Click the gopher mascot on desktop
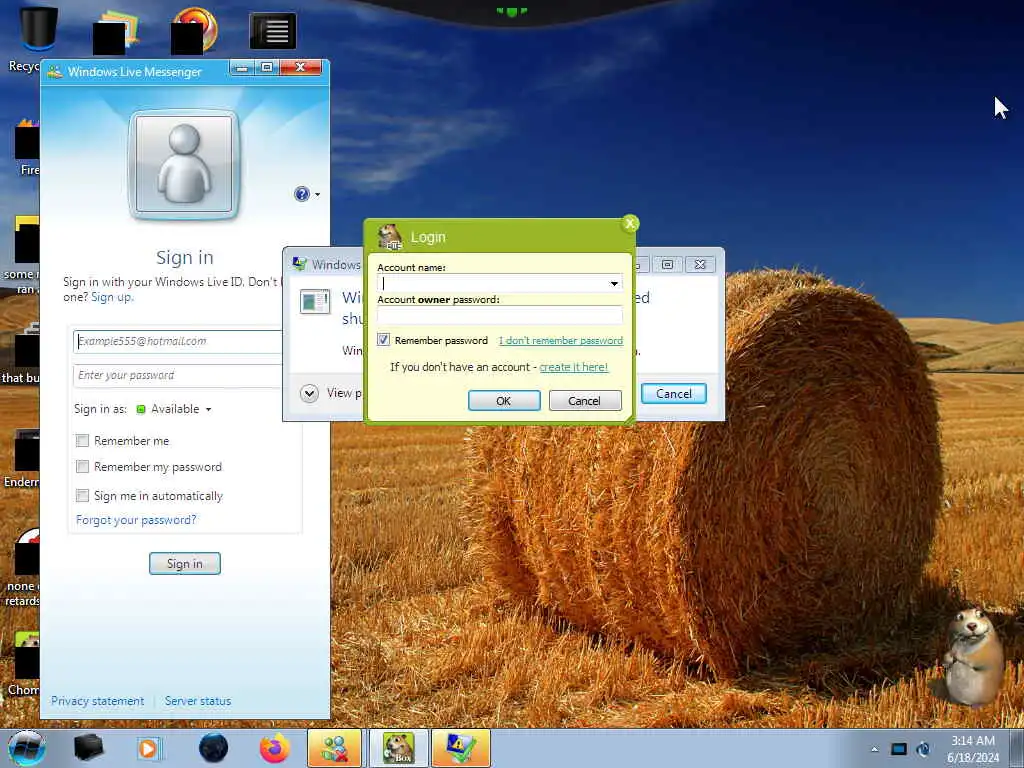 click(972, 656)
